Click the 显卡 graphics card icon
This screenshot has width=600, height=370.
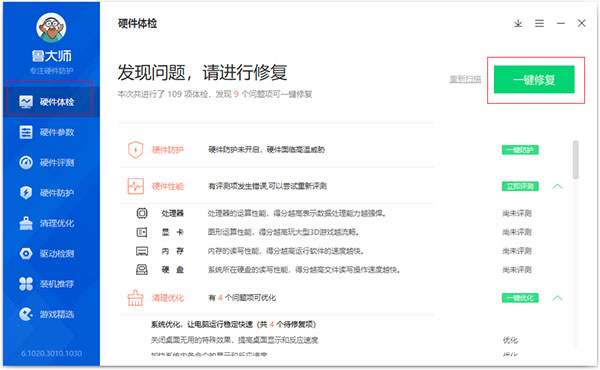[142, 232]
